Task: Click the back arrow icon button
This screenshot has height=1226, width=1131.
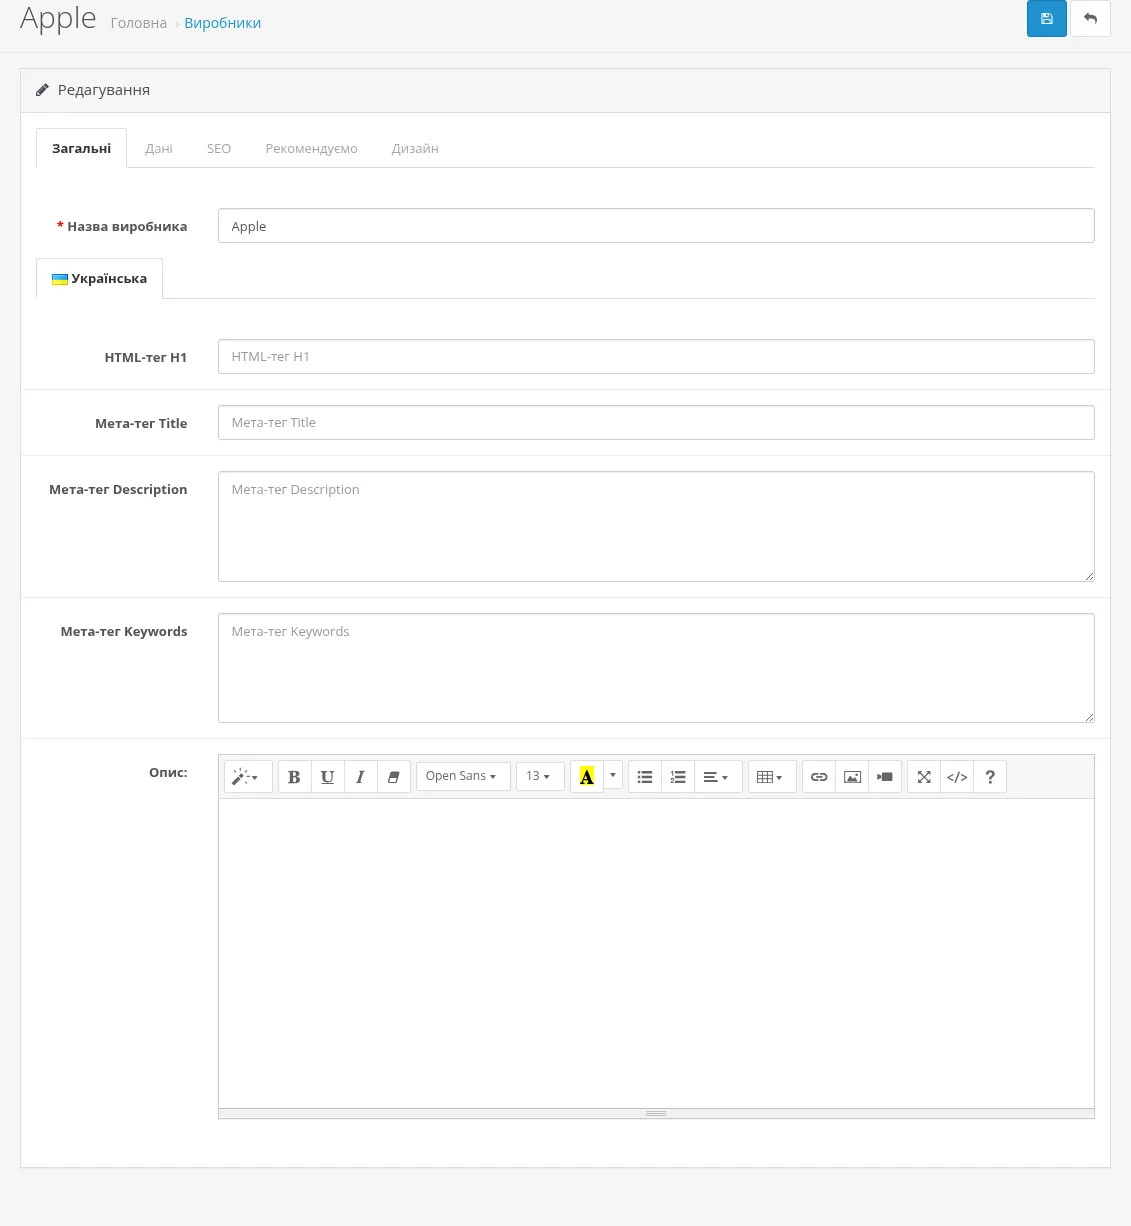Action: click(1090, 19)
